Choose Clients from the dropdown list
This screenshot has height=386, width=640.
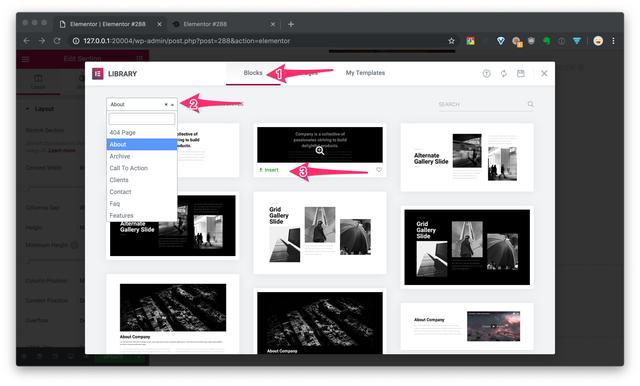point(142,180)
